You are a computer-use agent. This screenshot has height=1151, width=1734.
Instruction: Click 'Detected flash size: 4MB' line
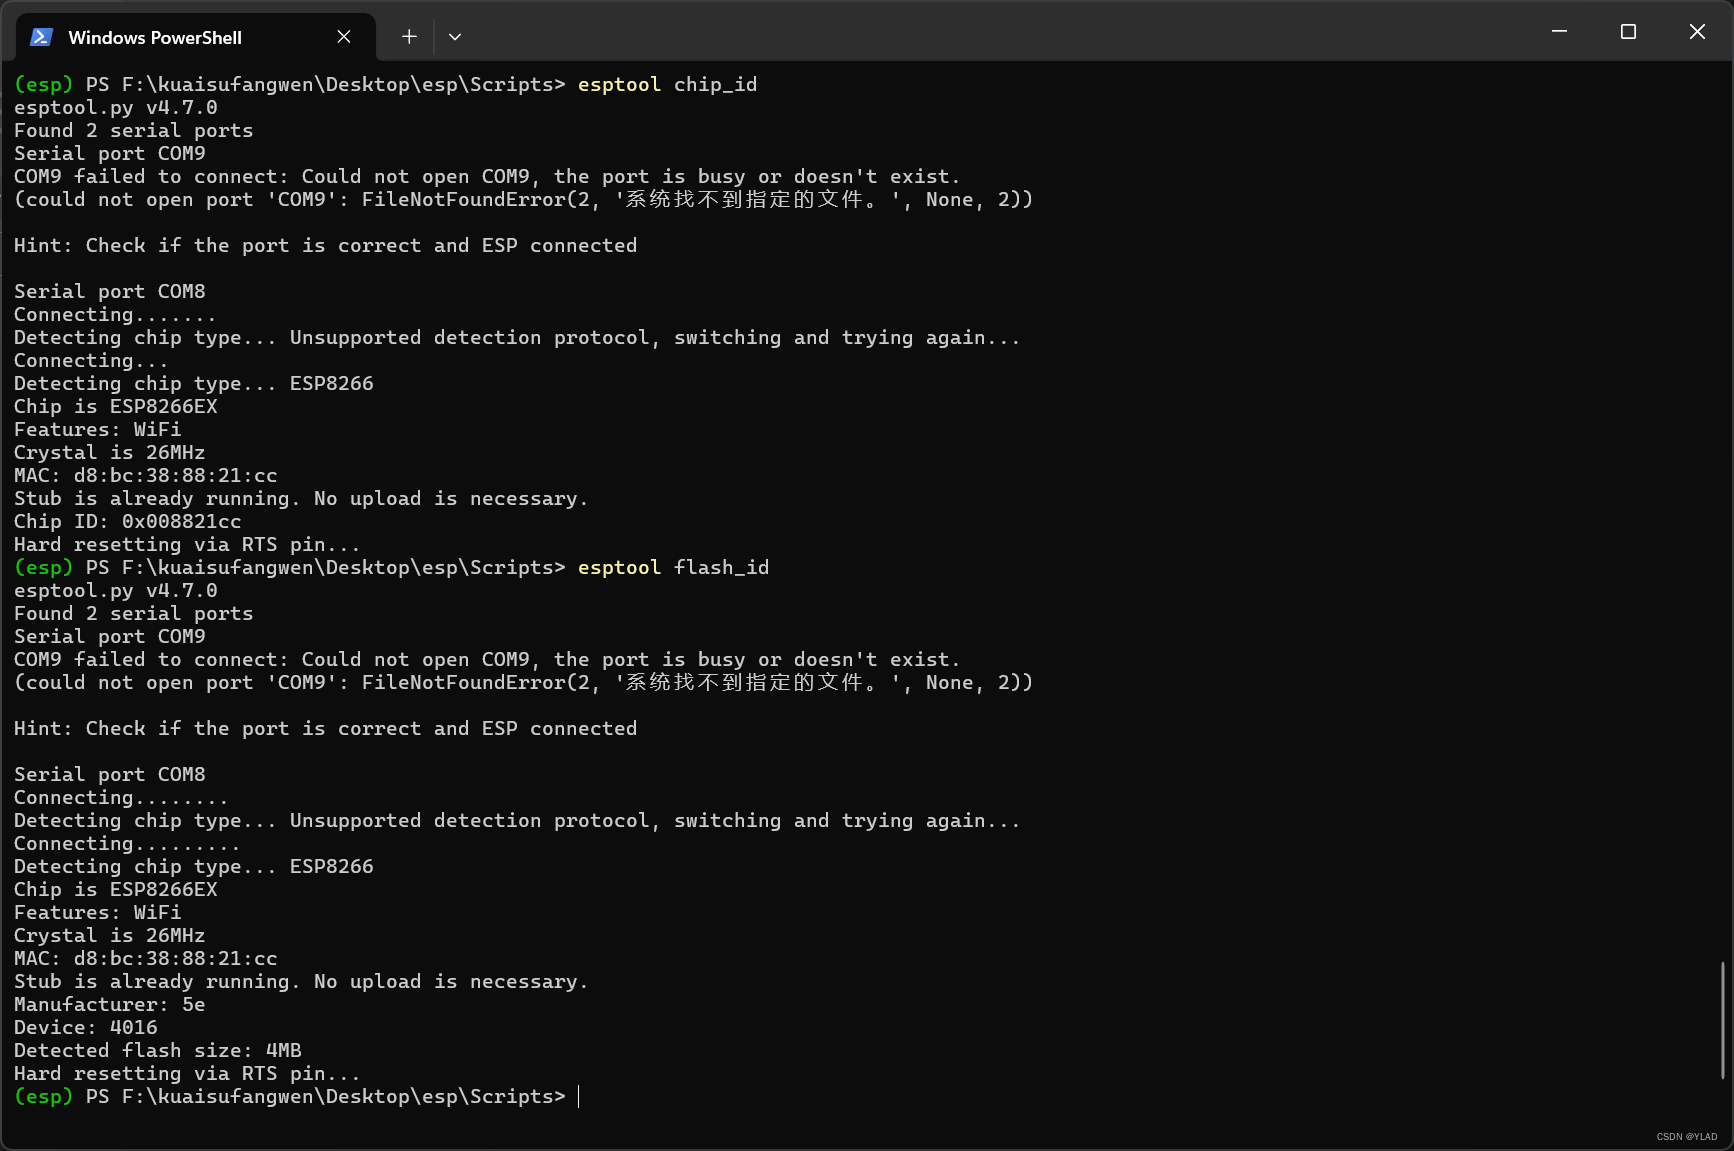pos(157,1050)
